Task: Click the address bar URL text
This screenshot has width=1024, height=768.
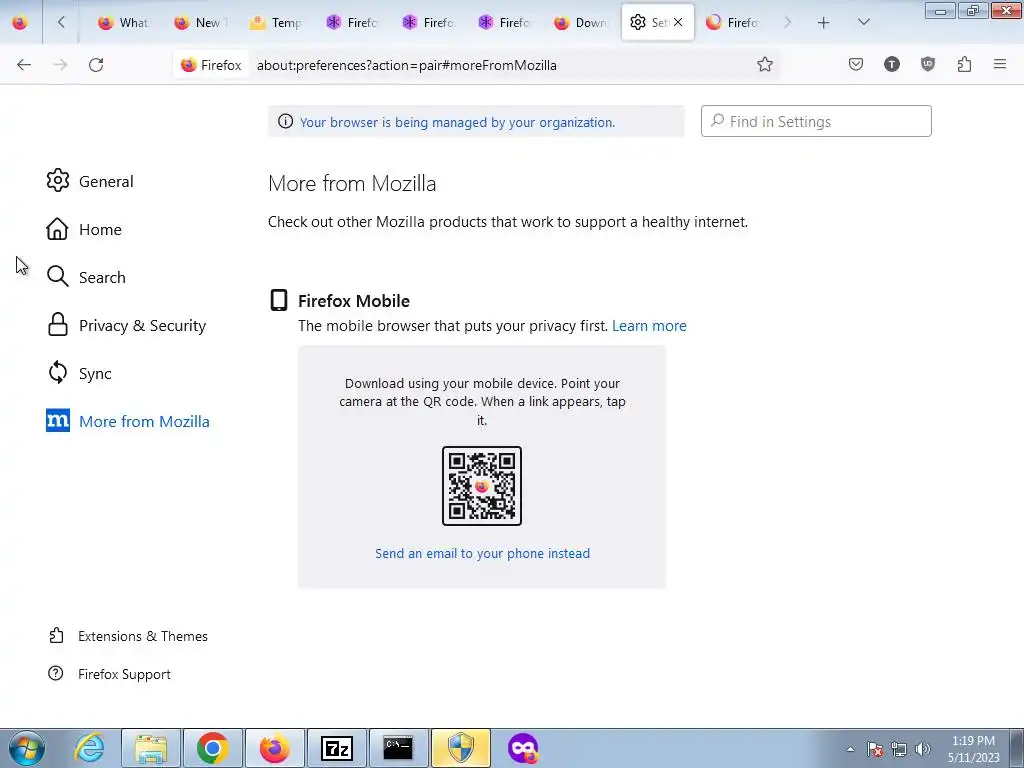Action: tap(406, 65)
